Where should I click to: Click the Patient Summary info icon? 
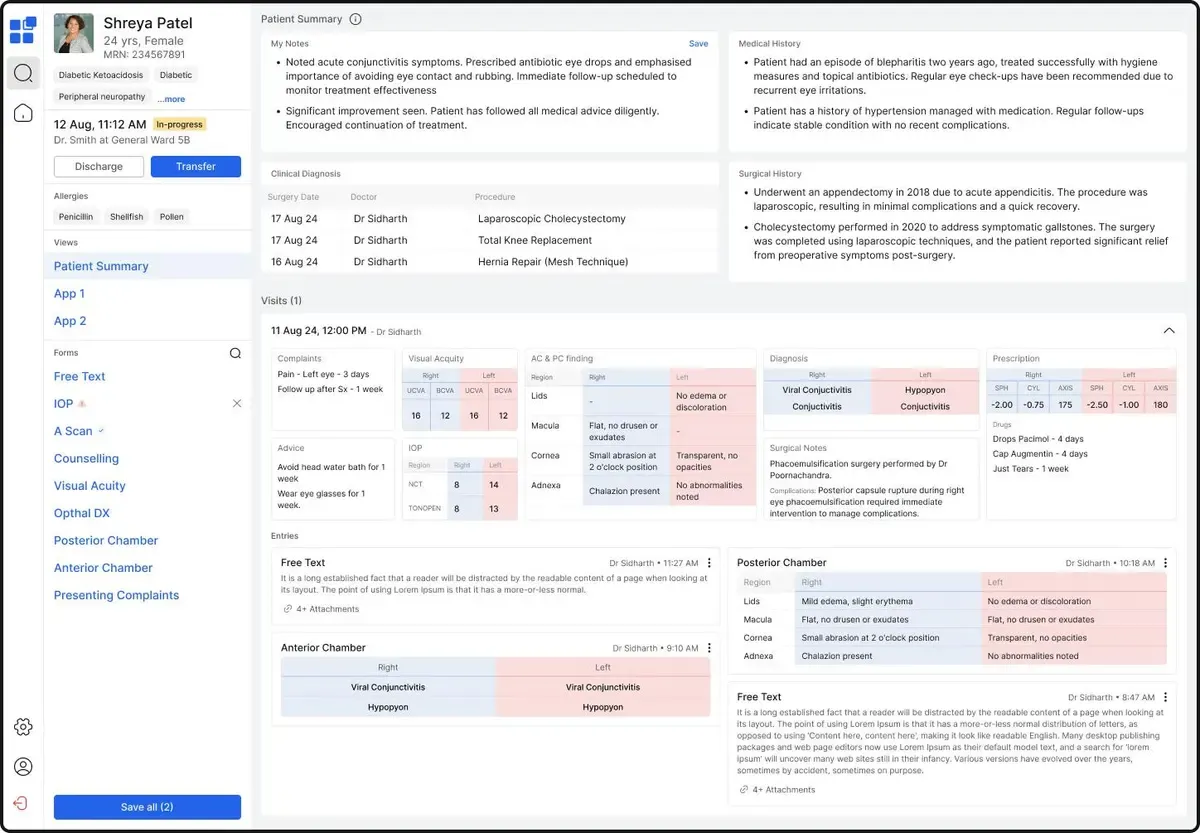click(356, 19)
